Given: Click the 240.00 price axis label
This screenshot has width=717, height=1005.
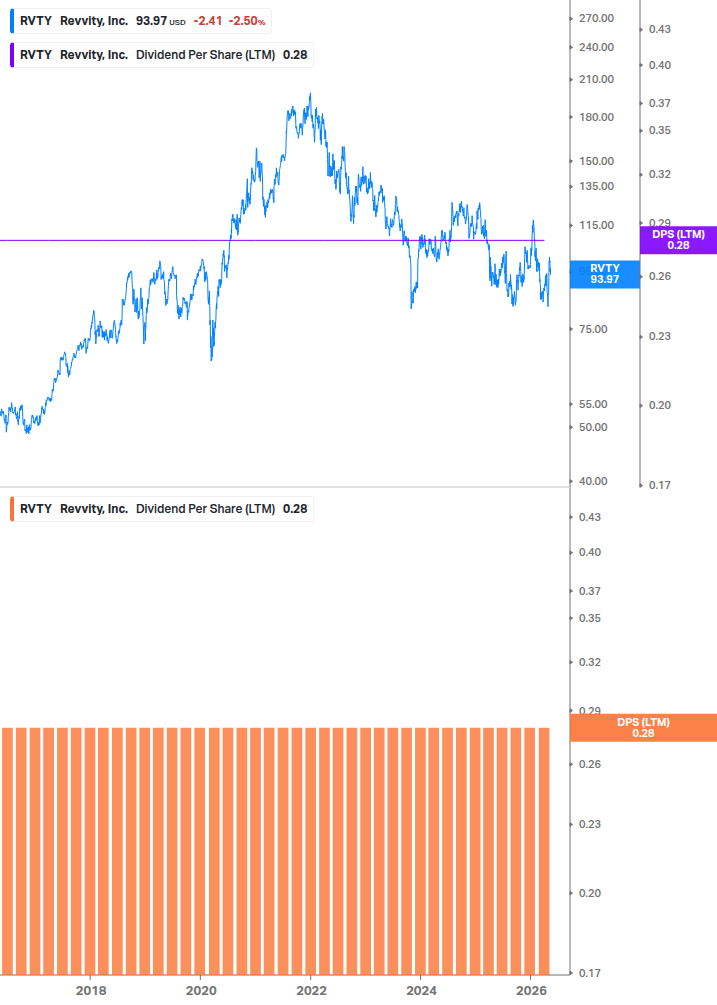Looking at the screenshot, I should point(597,47).
